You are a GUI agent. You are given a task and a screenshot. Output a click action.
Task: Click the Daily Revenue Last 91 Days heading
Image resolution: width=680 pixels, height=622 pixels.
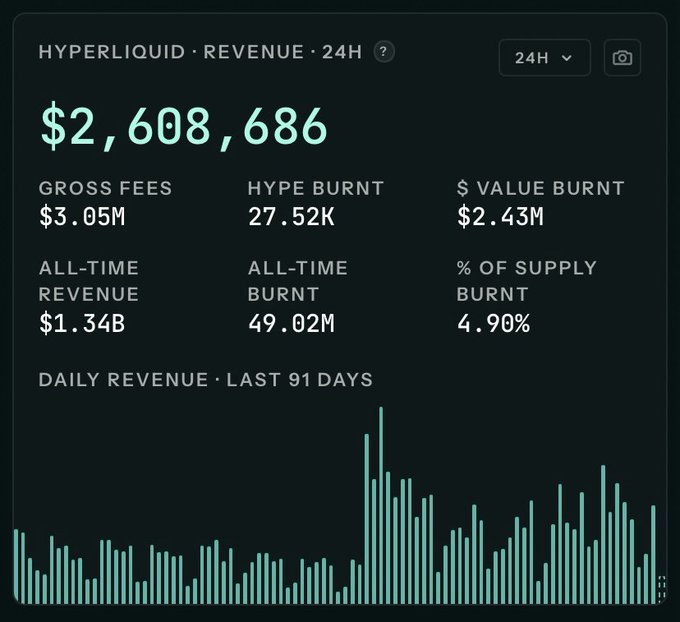point(206,380)
